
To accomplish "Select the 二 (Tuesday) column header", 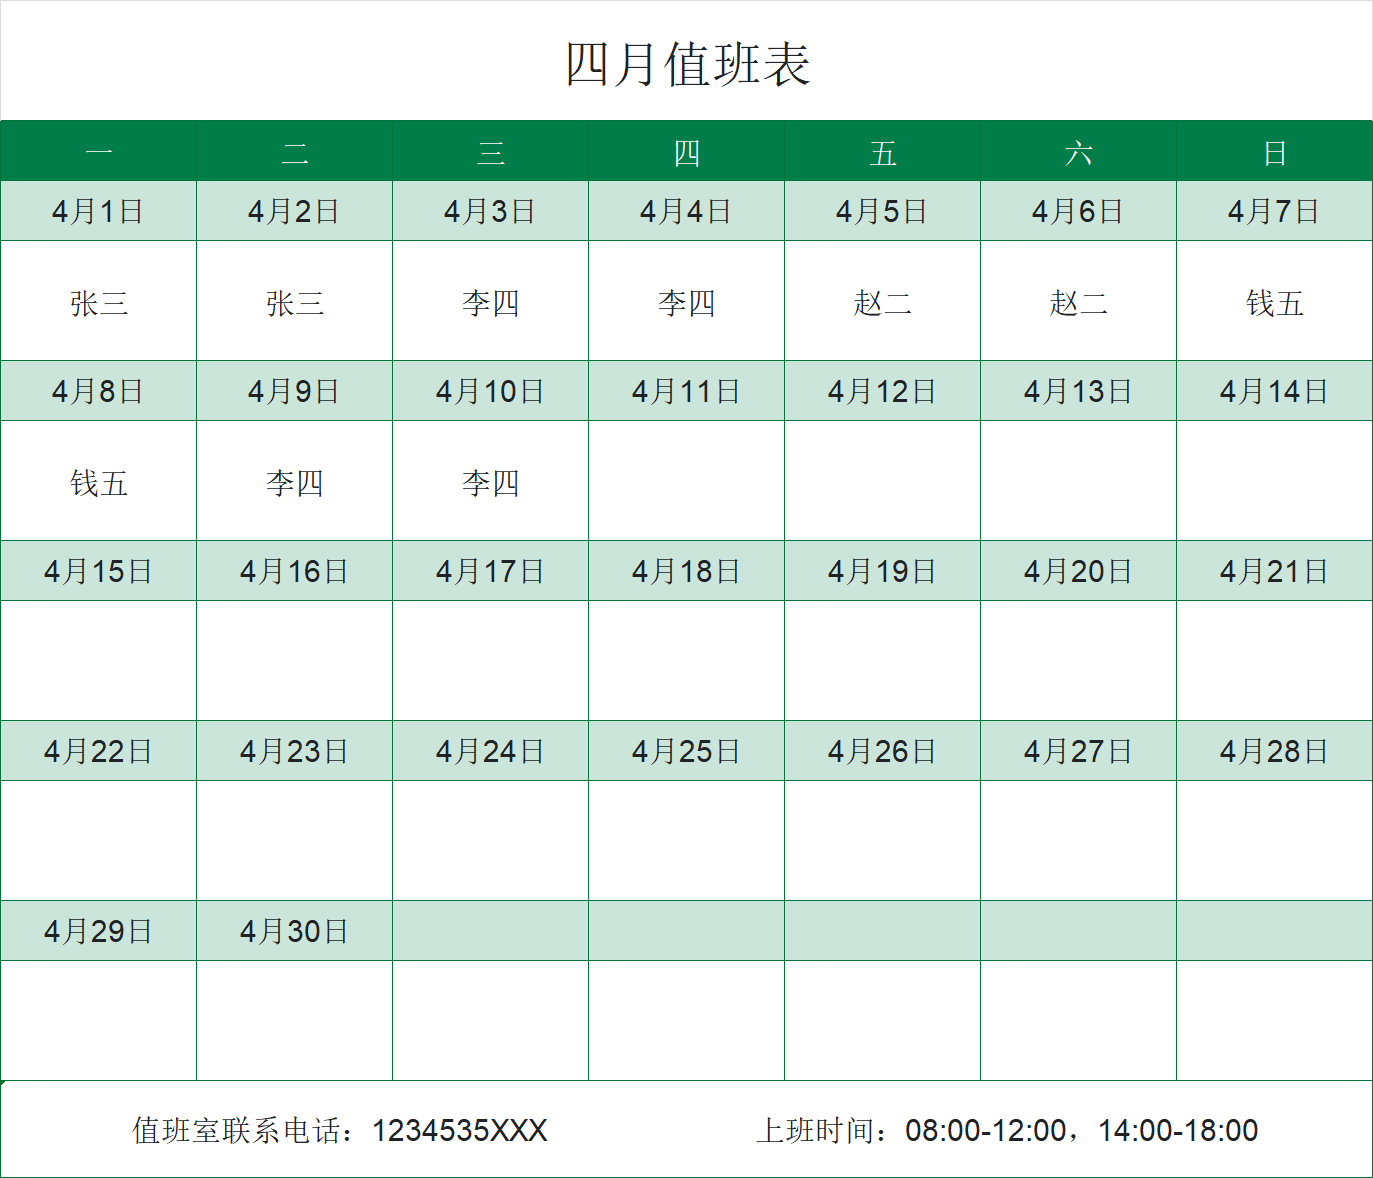I will coord(294,151).
